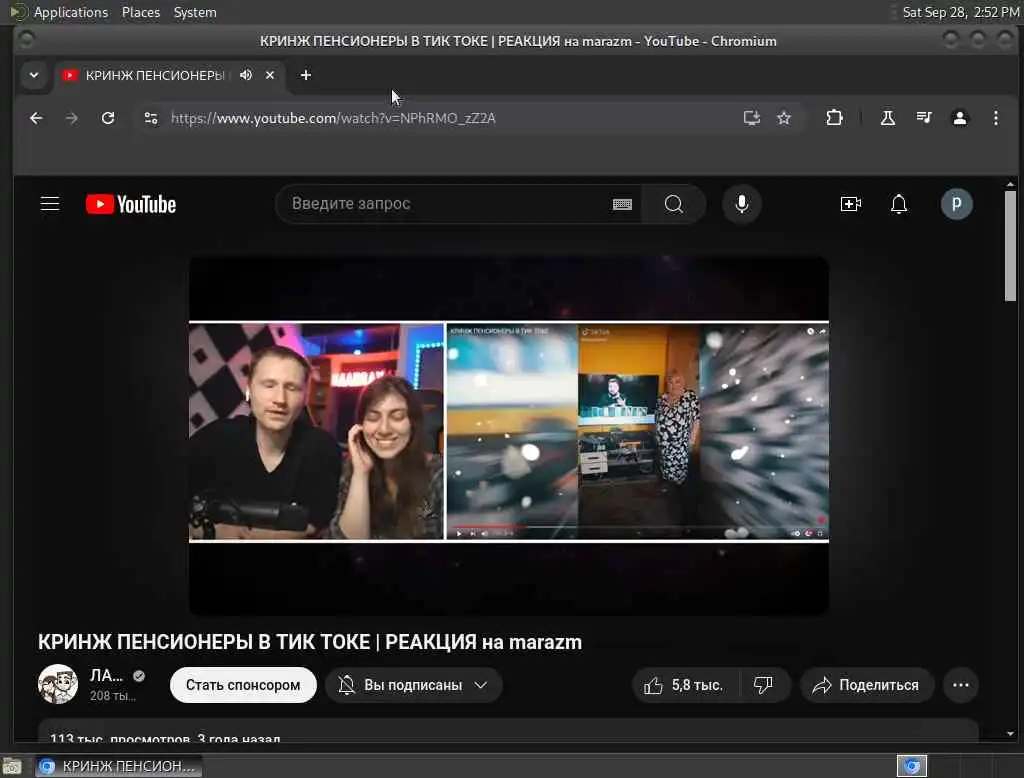1024x778 pixels.
Task: Start voice search with the microphone
Action: click(x=741, y=204)
